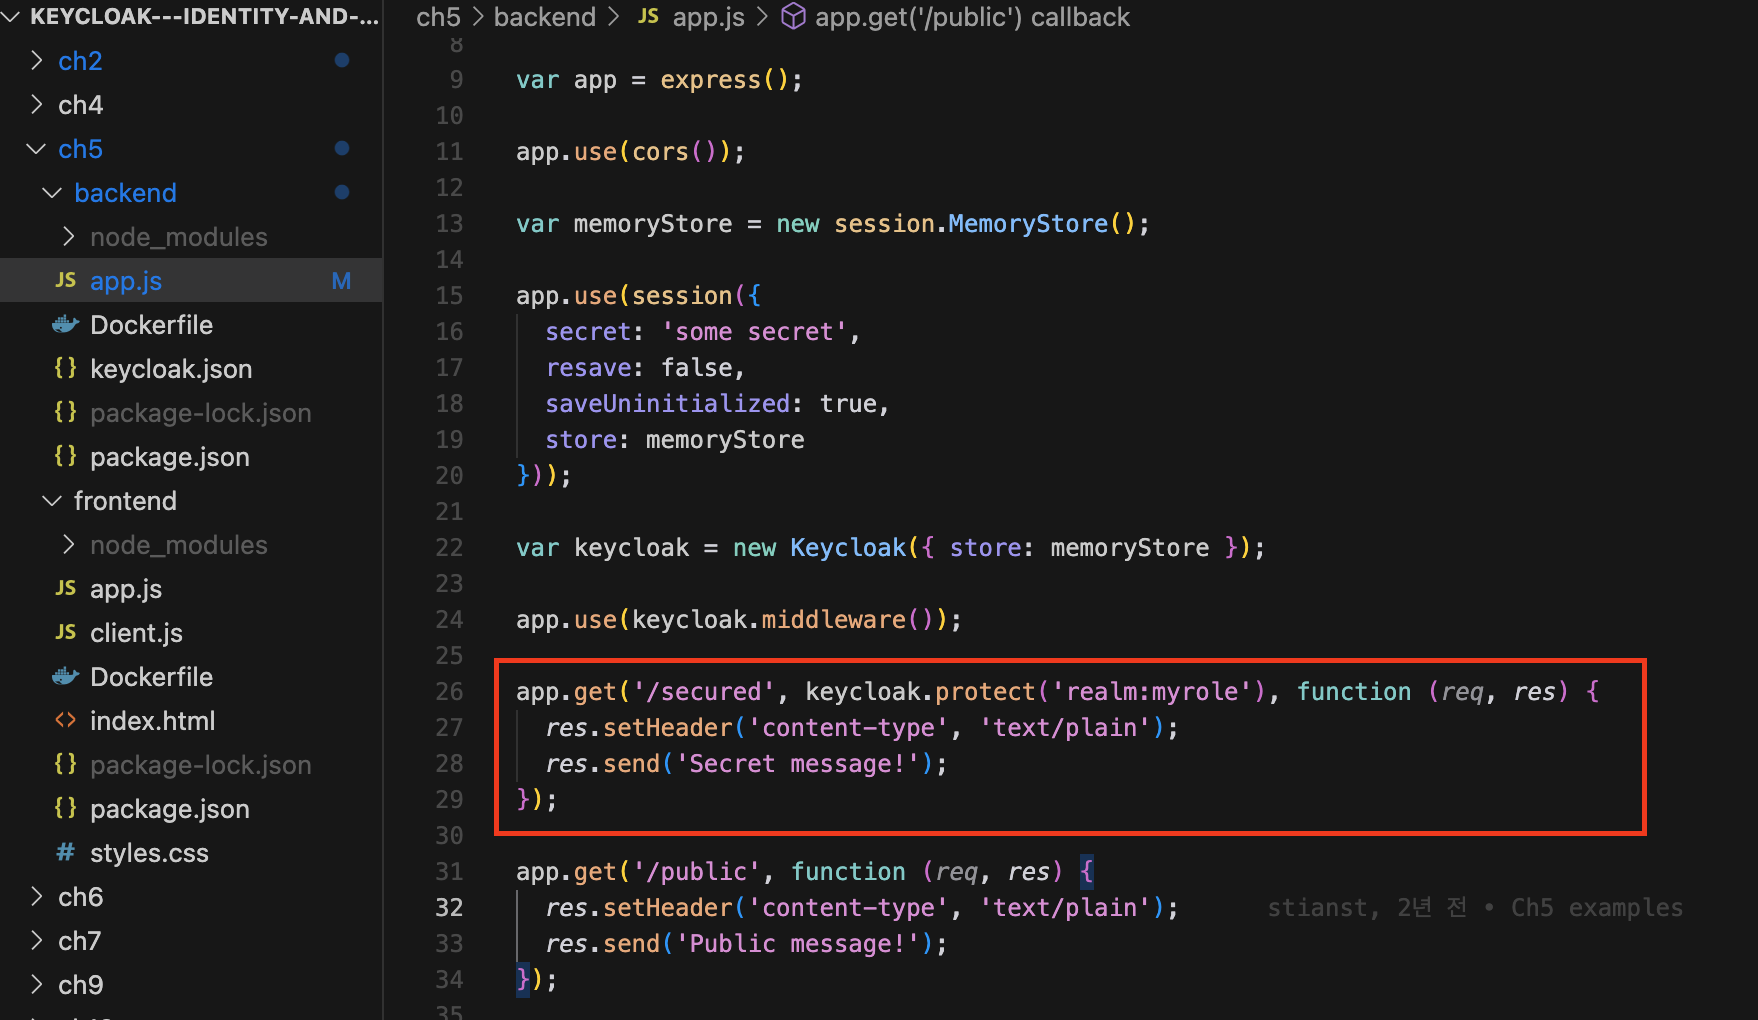
Task: Expand the ch6 folder chevron
Action: [37, 897]
